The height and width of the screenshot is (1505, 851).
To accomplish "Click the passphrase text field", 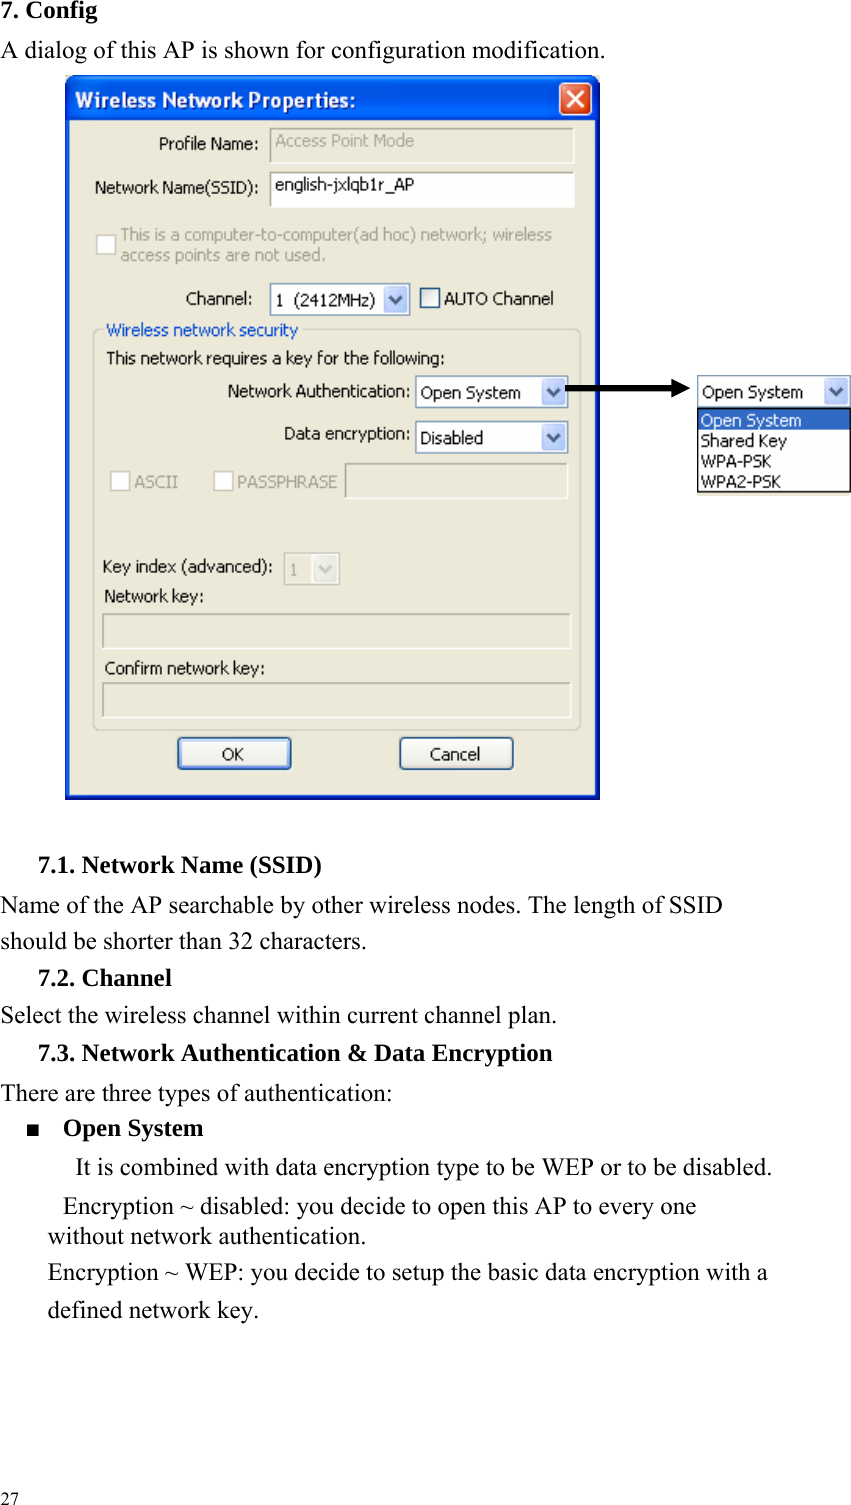I will 456,481.
